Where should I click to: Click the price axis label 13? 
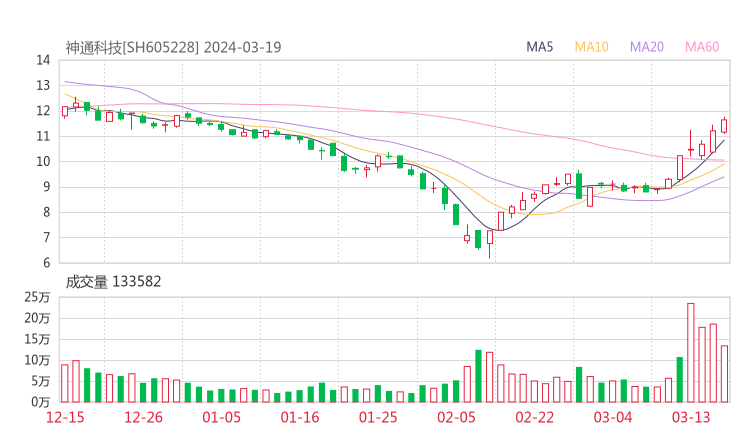[x=43, y=85]
